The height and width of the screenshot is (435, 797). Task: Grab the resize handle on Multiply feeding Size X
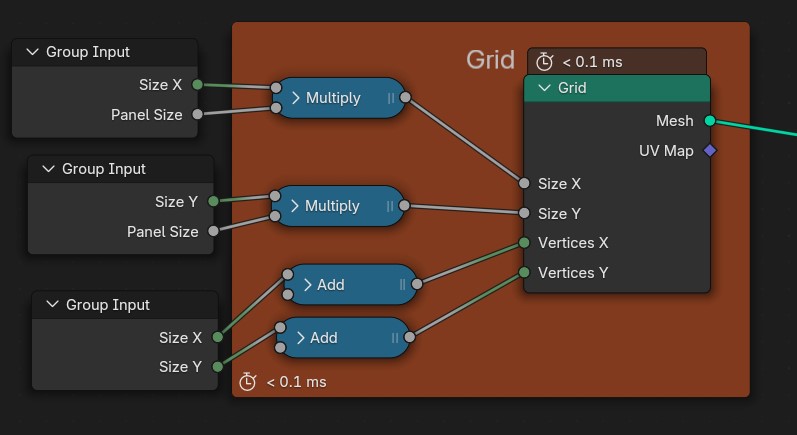[391, 98]
